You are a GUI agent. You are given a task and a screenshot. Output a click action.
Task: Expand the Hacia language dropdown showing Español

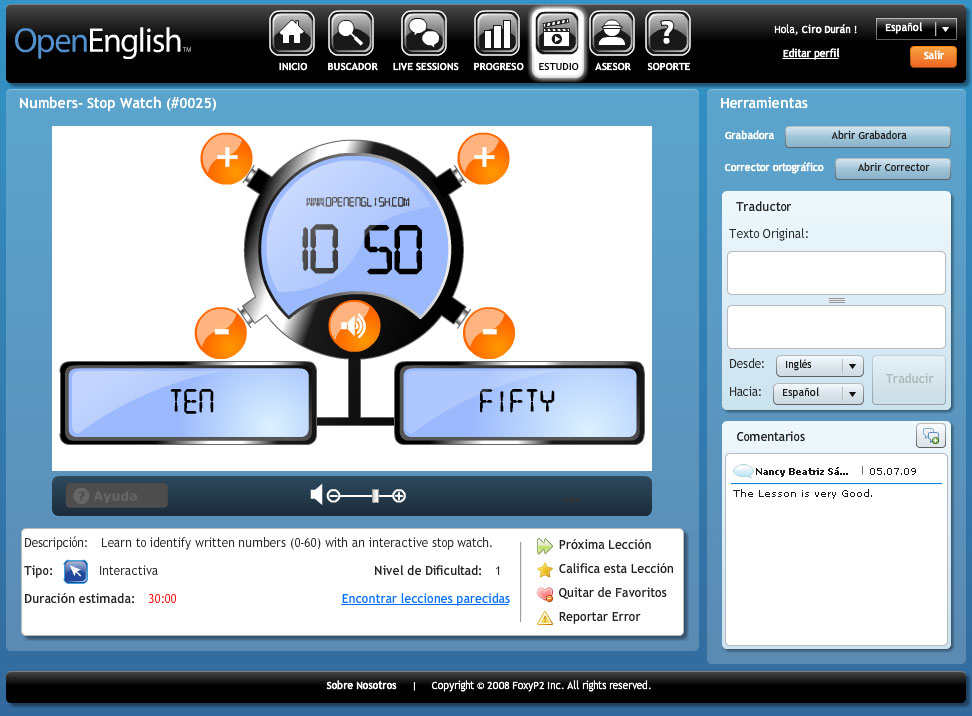[818, 393]
